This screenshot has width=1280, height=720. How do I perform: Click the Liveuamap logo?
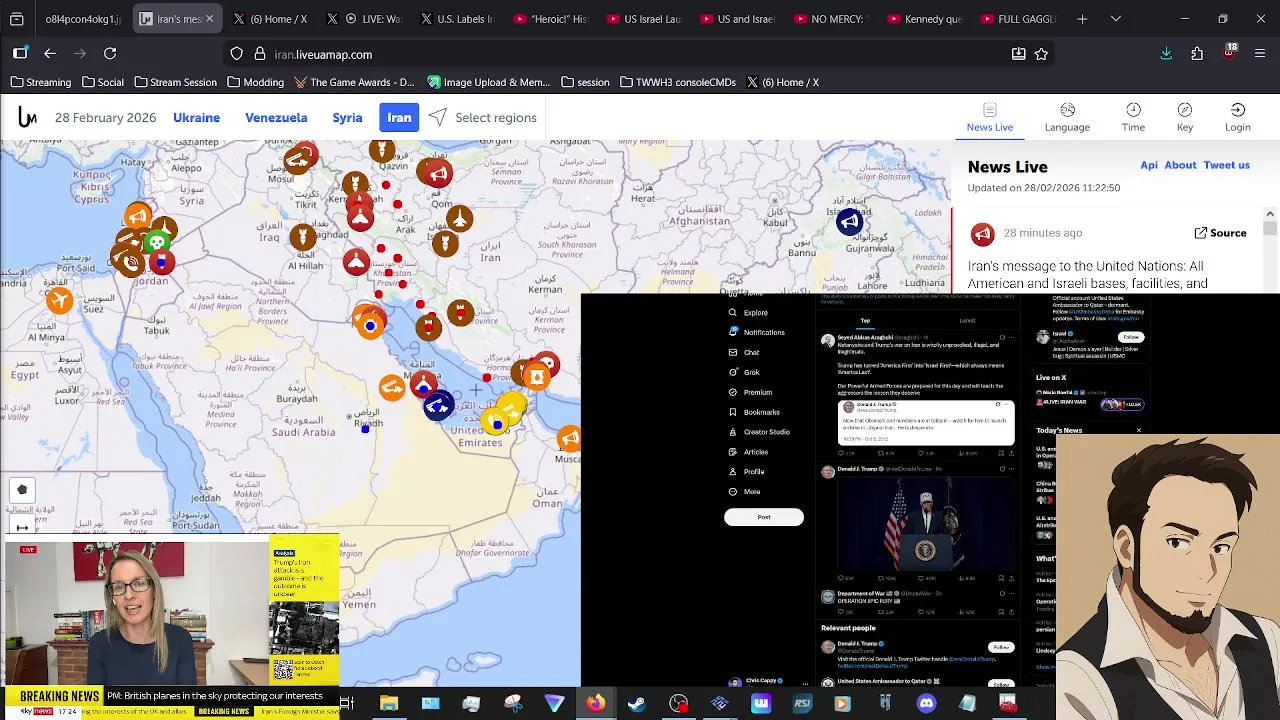pyautogui.click(x=27, y=118)
